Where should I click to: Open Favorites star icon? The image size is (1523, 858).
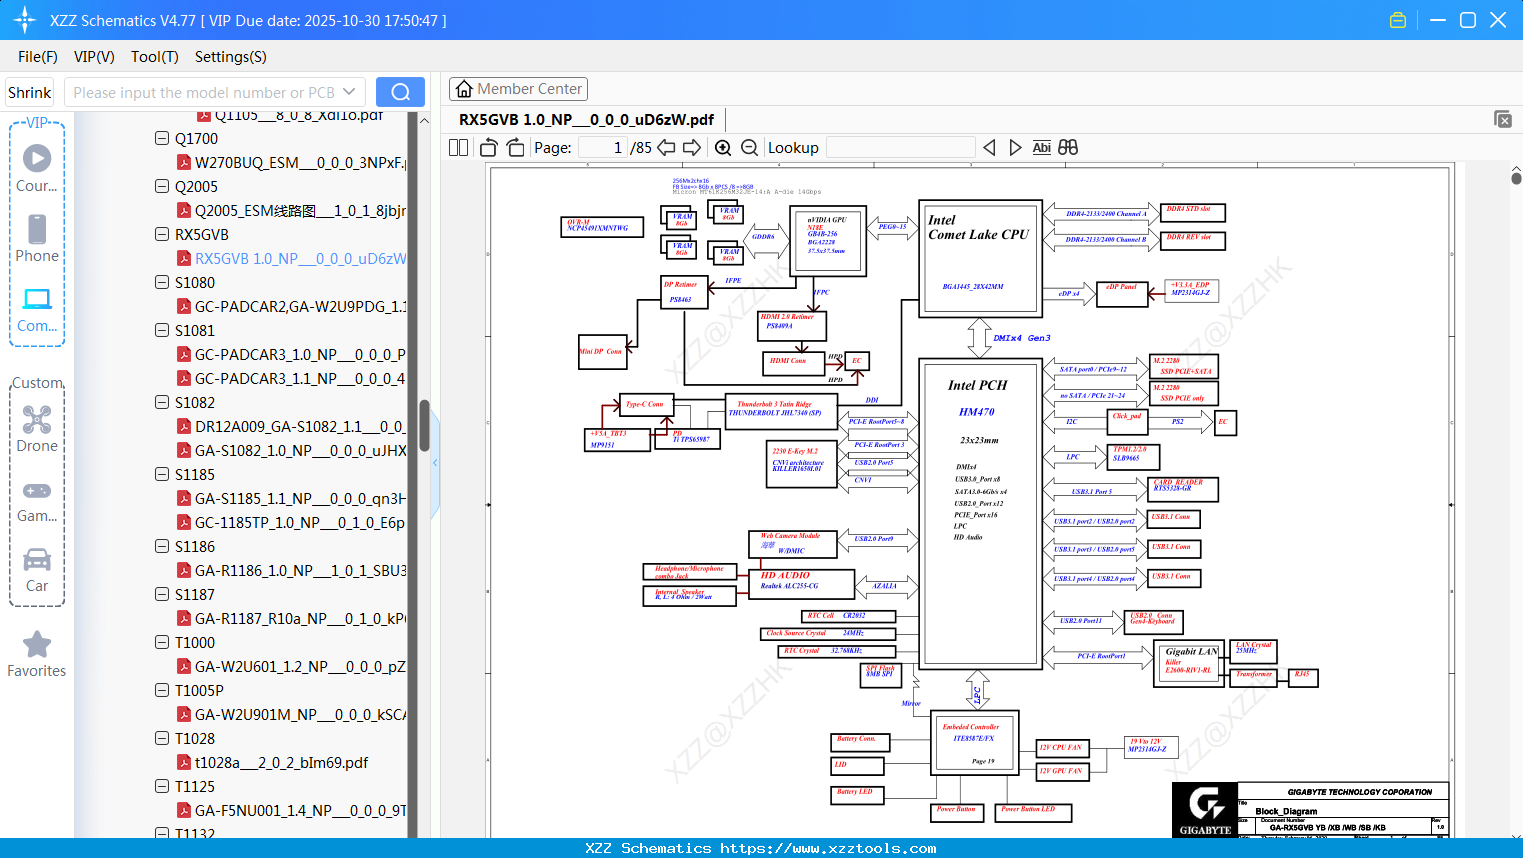click(x=37, y=644)
